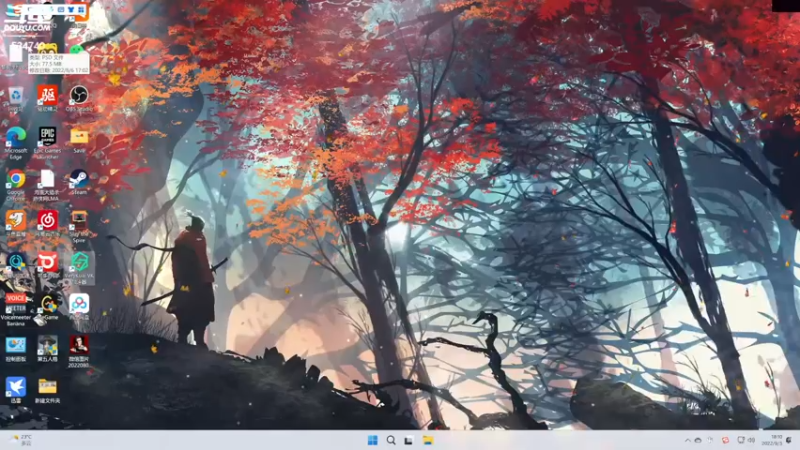Open the volume speaker tray icon
Screen dimensions: 800x450
(x=752, y=440)
